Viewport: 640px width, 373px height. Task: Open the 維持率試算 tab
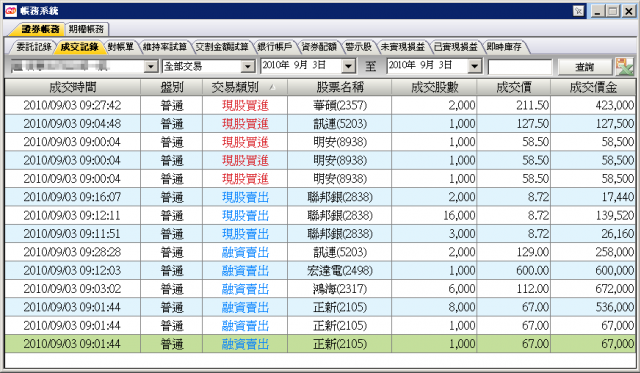click(x=164, y=47)
